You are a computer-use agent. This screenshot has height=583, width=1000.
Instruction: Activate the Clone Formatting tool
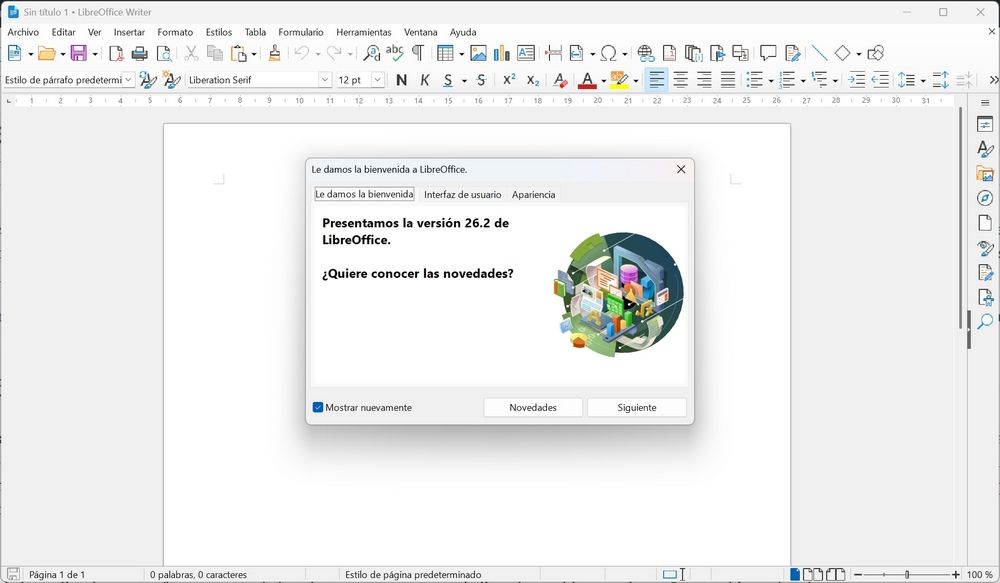coord(275,53)
